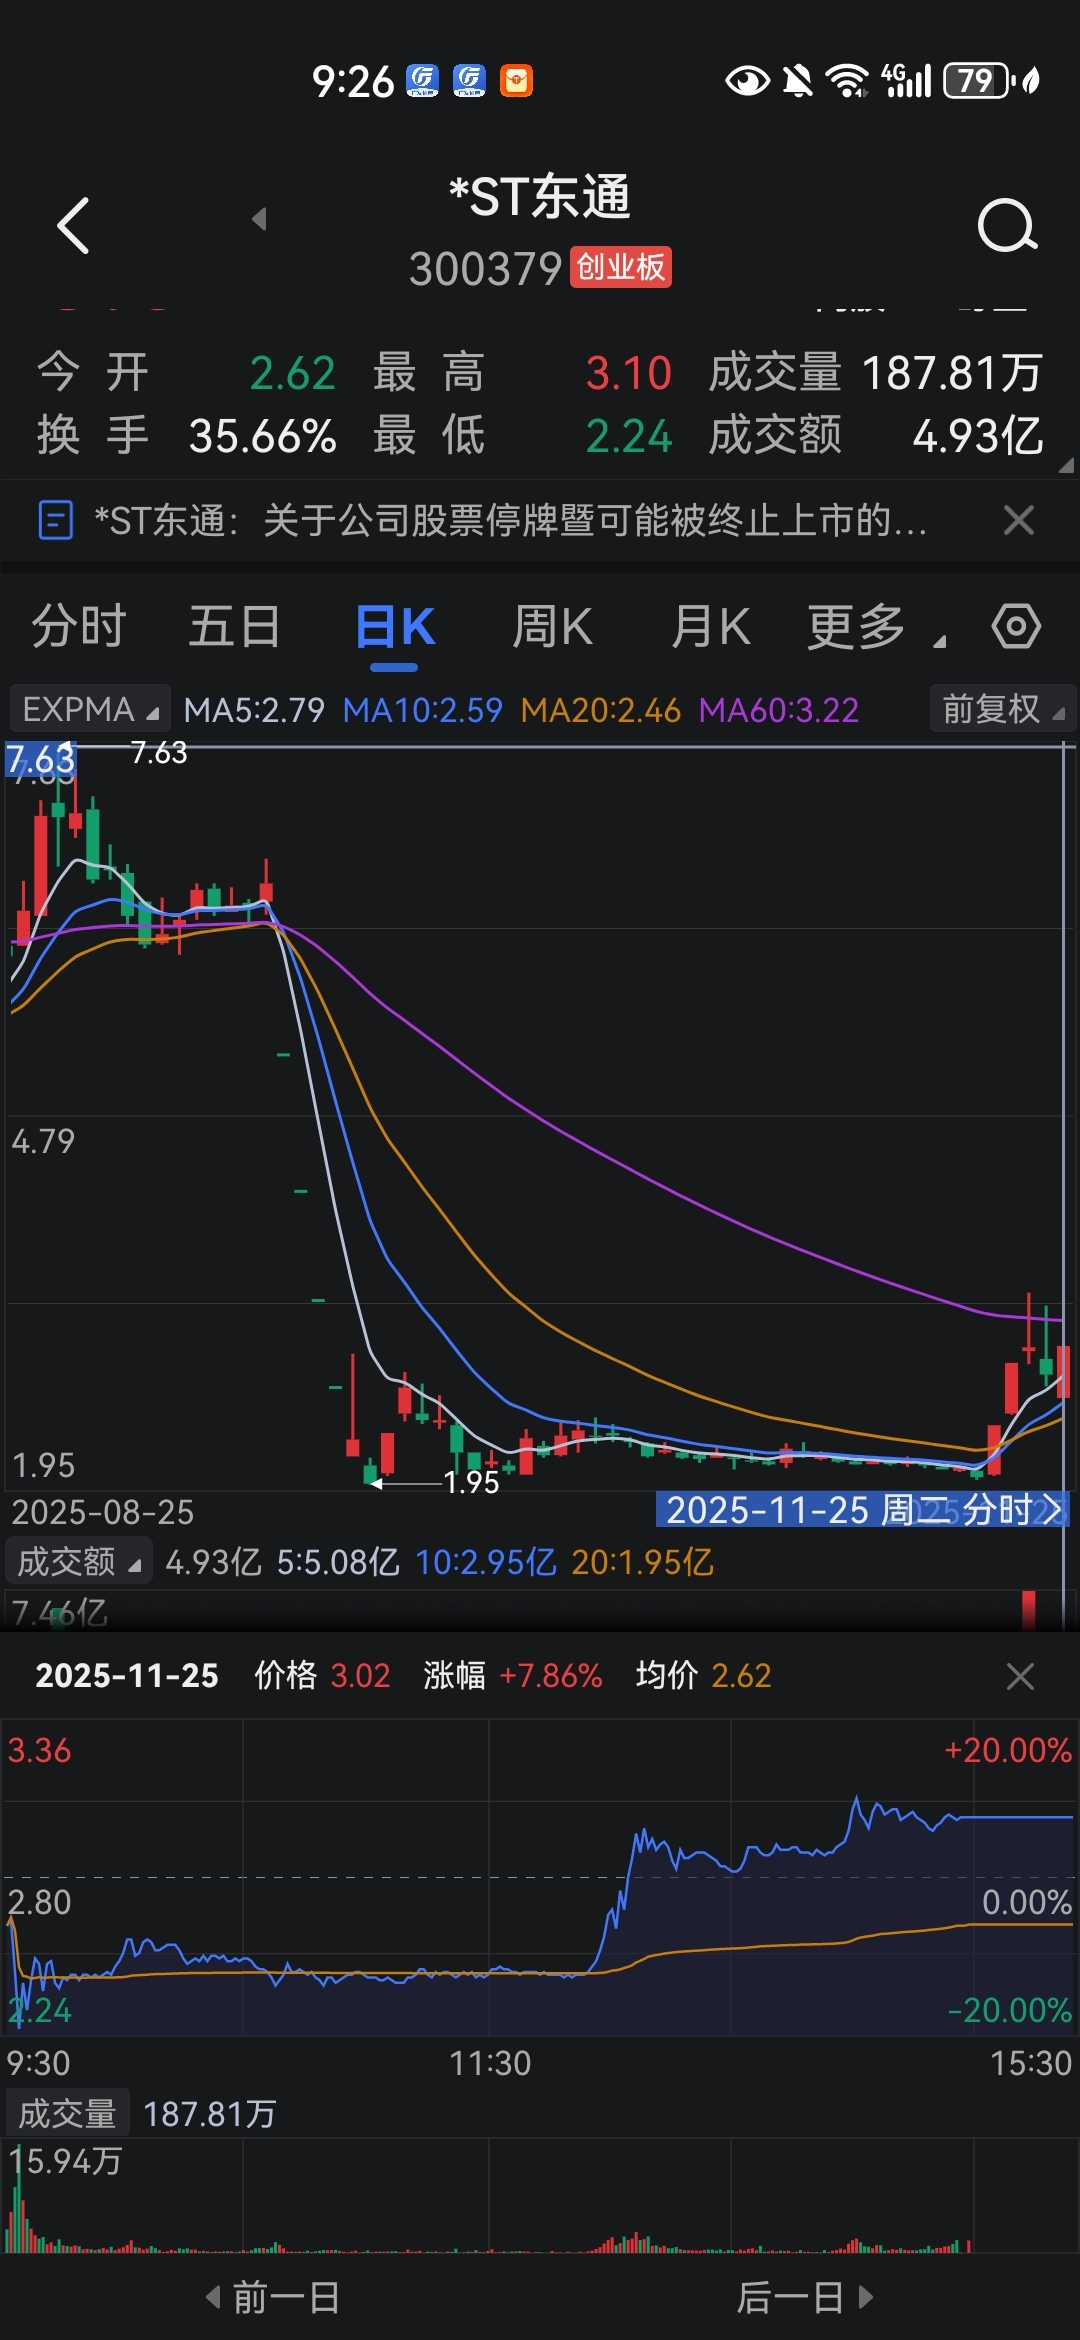This screenshot has width=1080, height=2340.
Task: Tap the 成交额 4.93亿 in quote header
Action: point(876,436)
